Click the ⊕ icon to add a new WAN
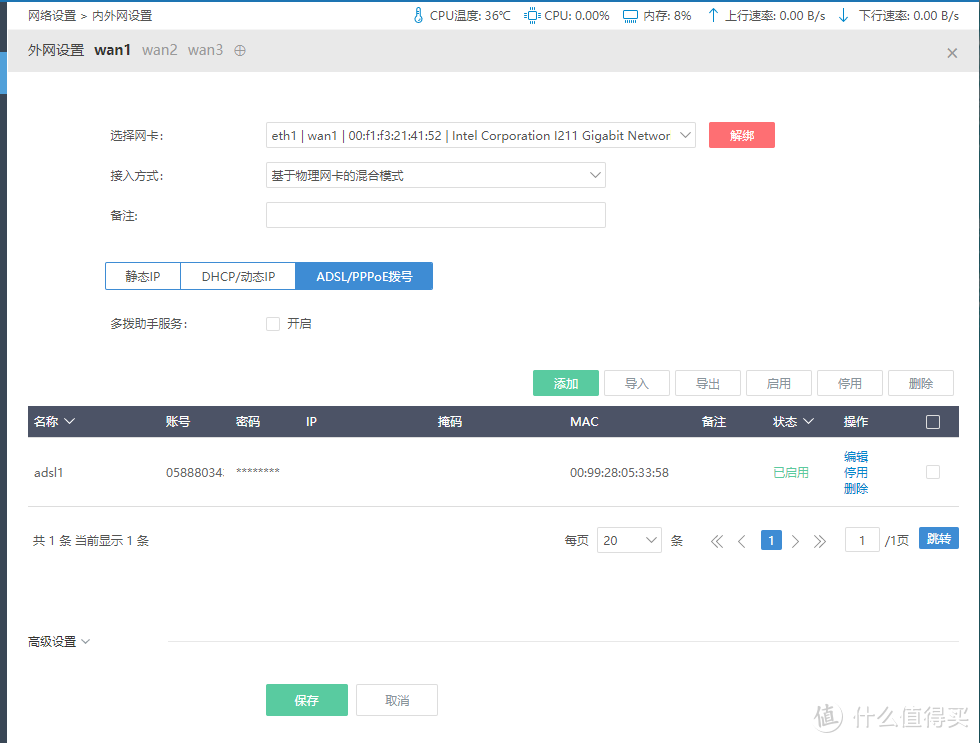The height and width of the screenshot is (743, 980). (x=239, y=48)
